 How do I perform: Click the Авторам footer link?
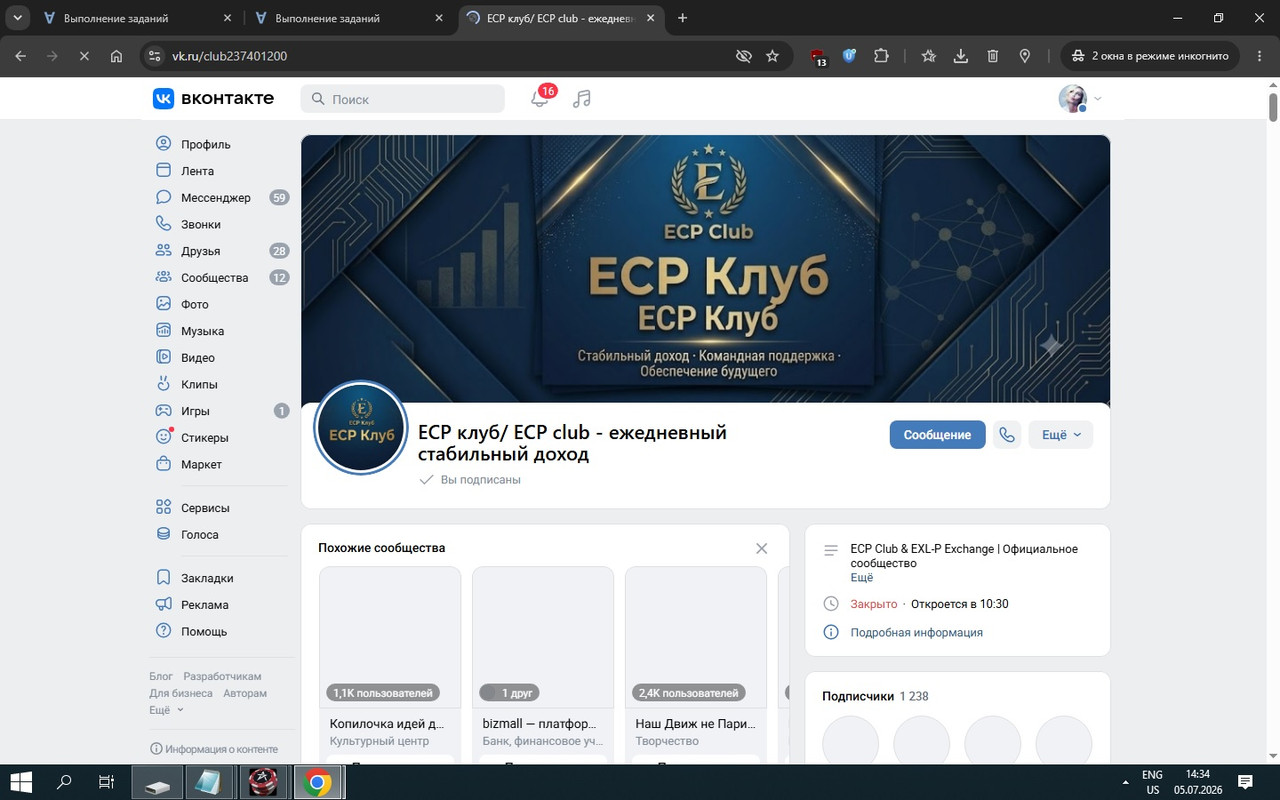pyautogui.click(x=245, y=693)
